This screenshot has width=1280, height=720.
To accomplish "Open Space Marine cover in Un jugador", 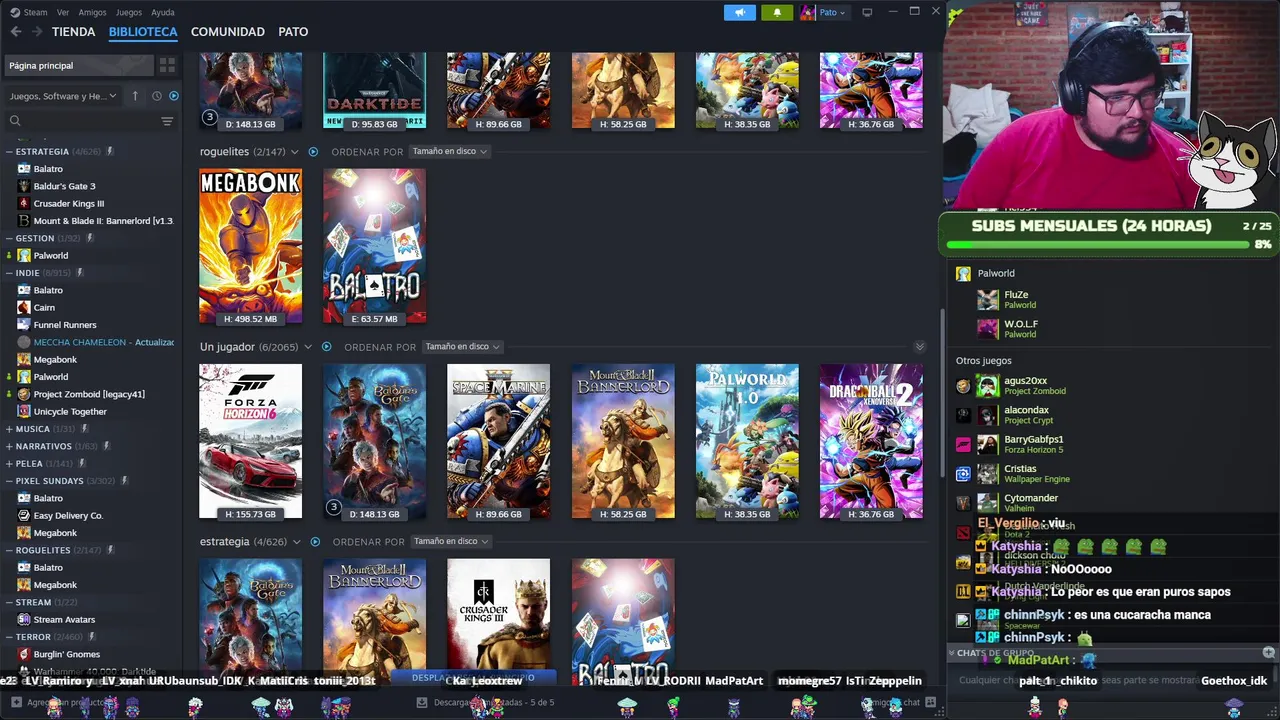I will [499, 441].
